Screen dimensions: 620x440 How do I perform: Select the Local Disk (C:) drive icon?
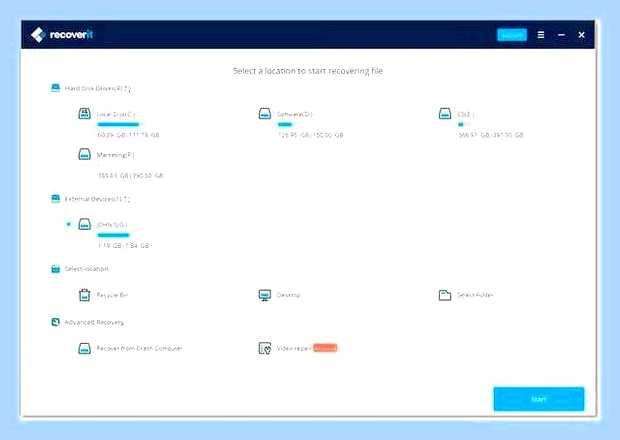point(84,113)
